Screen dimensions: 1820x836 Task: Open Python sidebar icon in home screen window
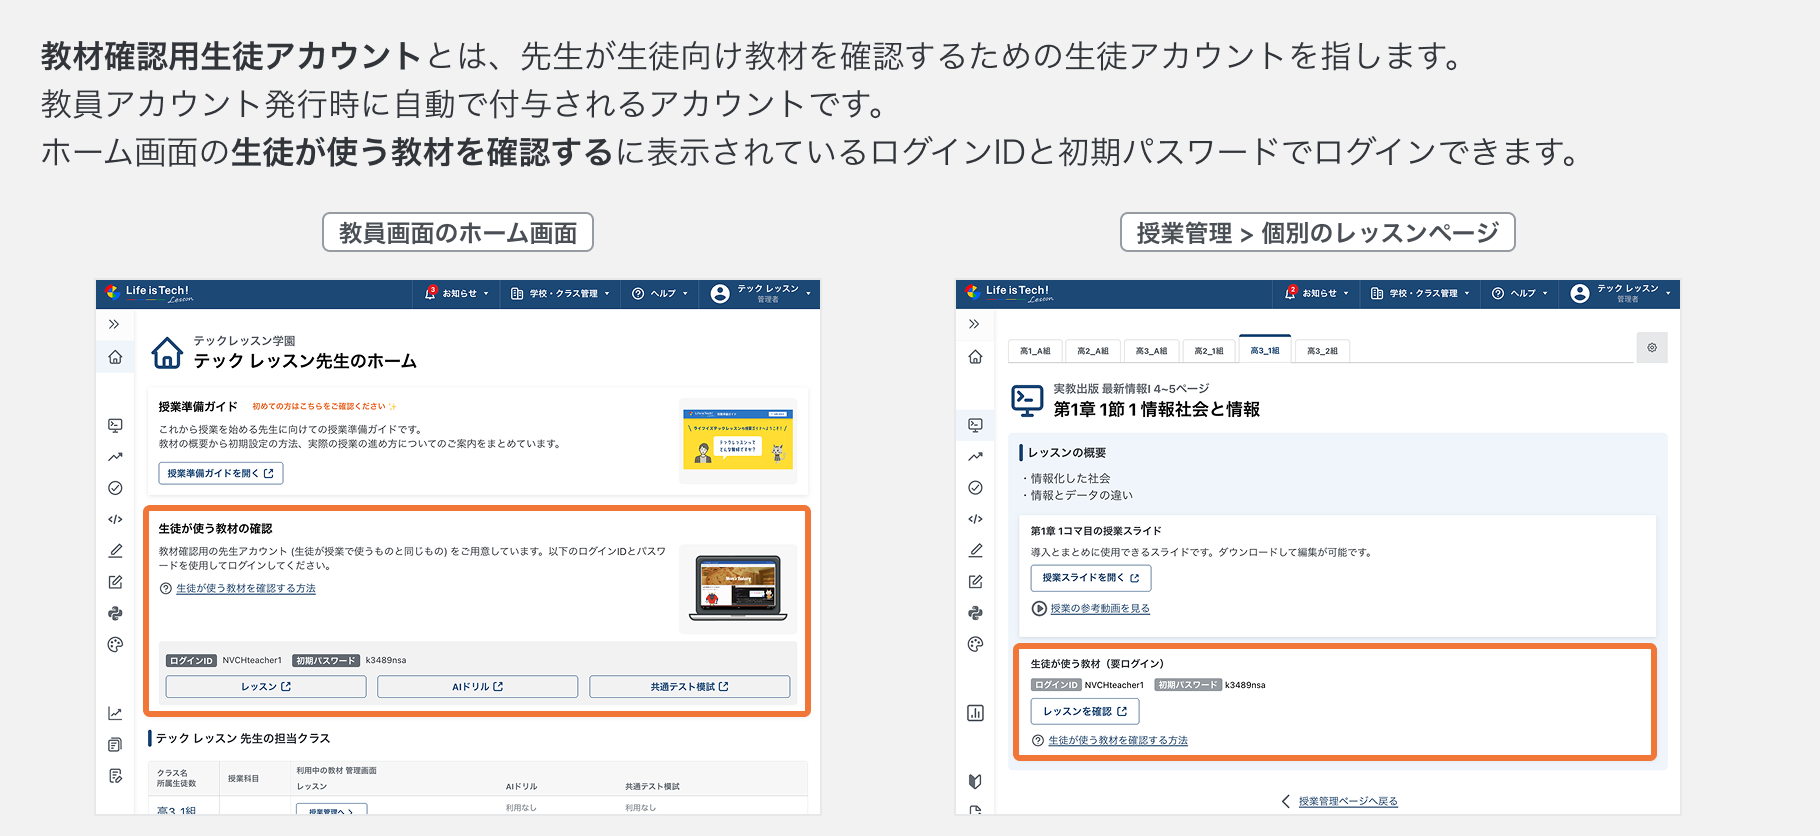coord(115,613)
